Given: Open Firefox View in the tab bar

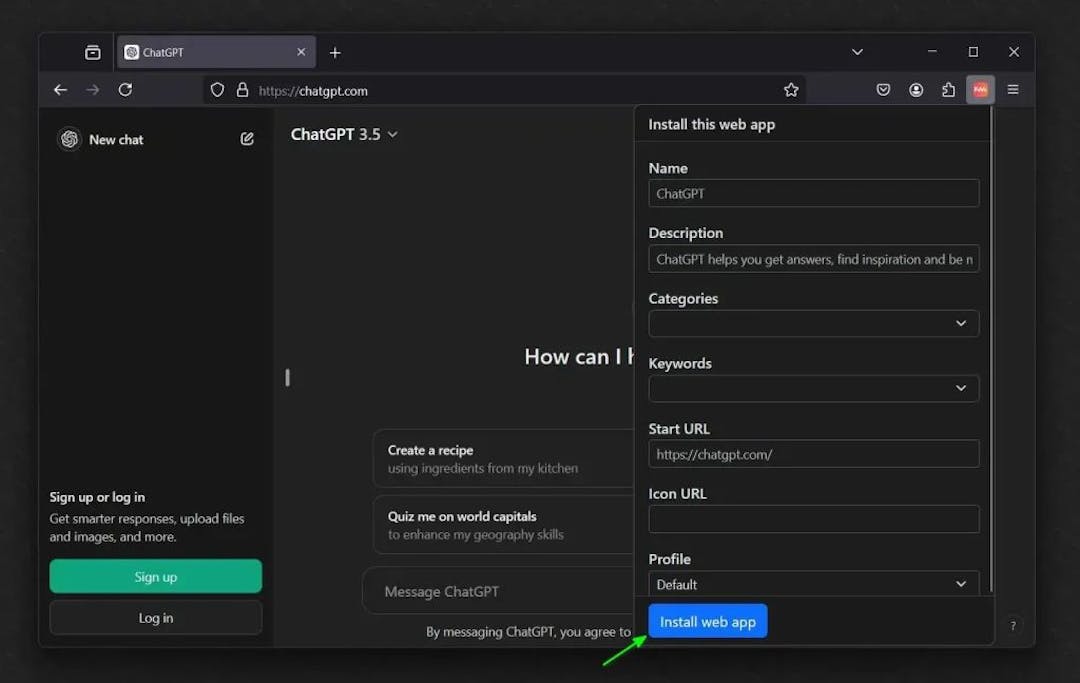Looking at the screenshot, I should [x=92, y=51].
